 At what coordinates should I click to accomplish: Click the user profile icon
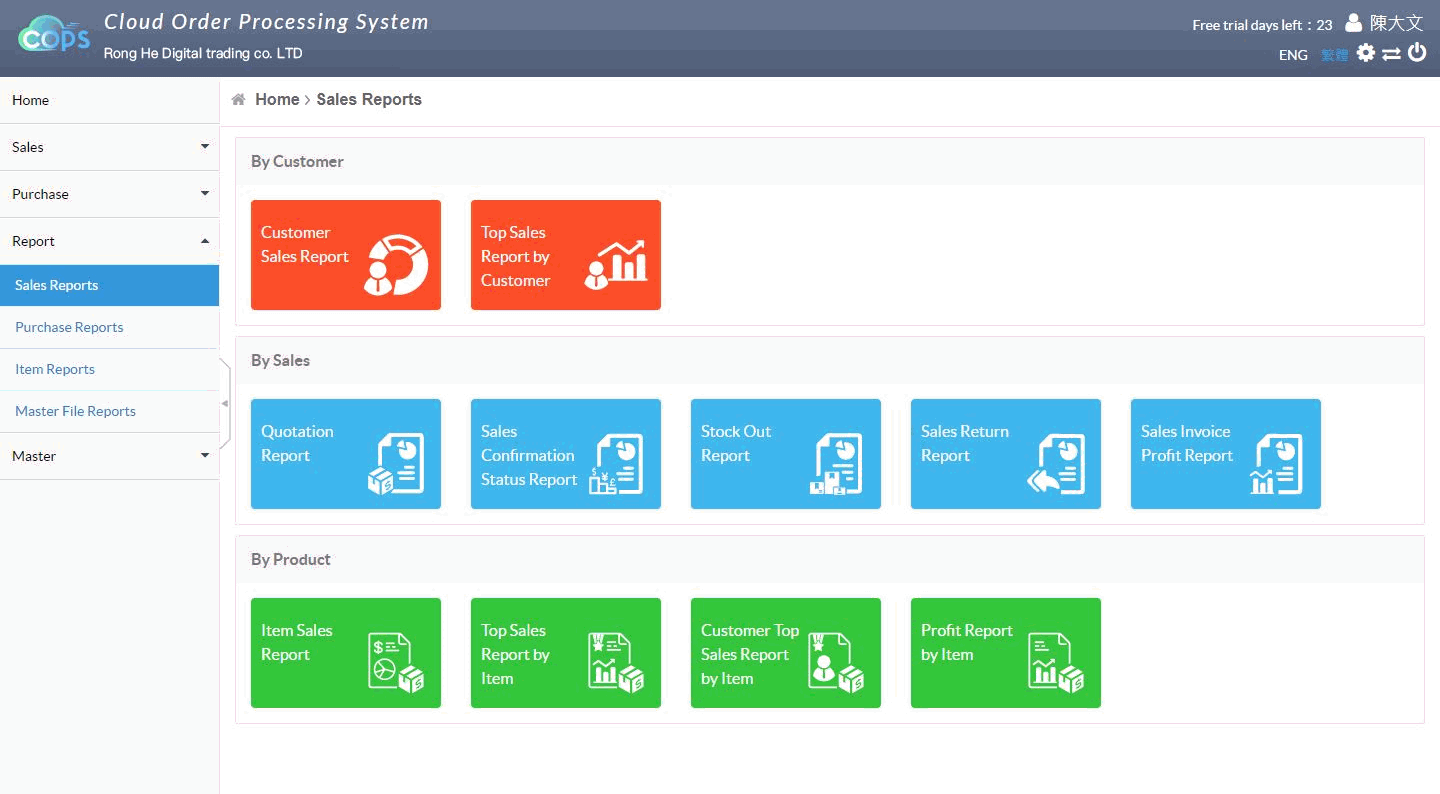pyautogui.click(x=1353, y=23)
